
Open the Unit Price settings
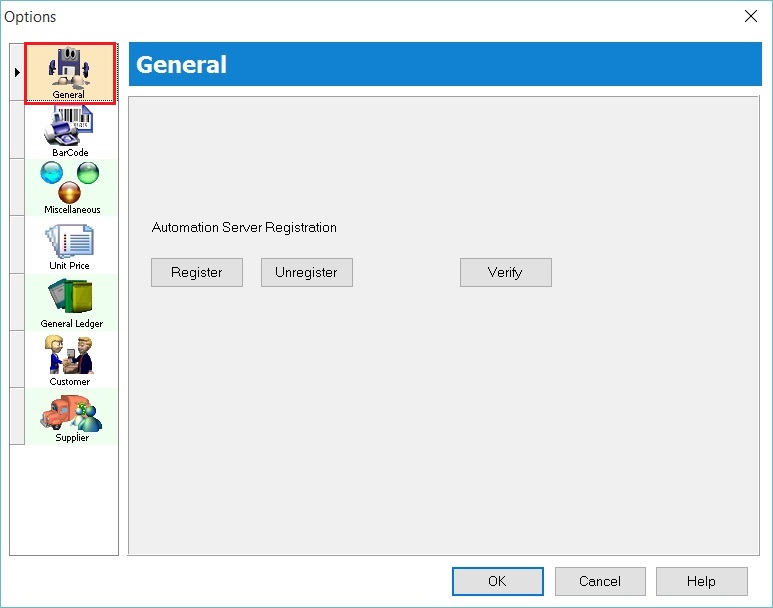point(70,244)
